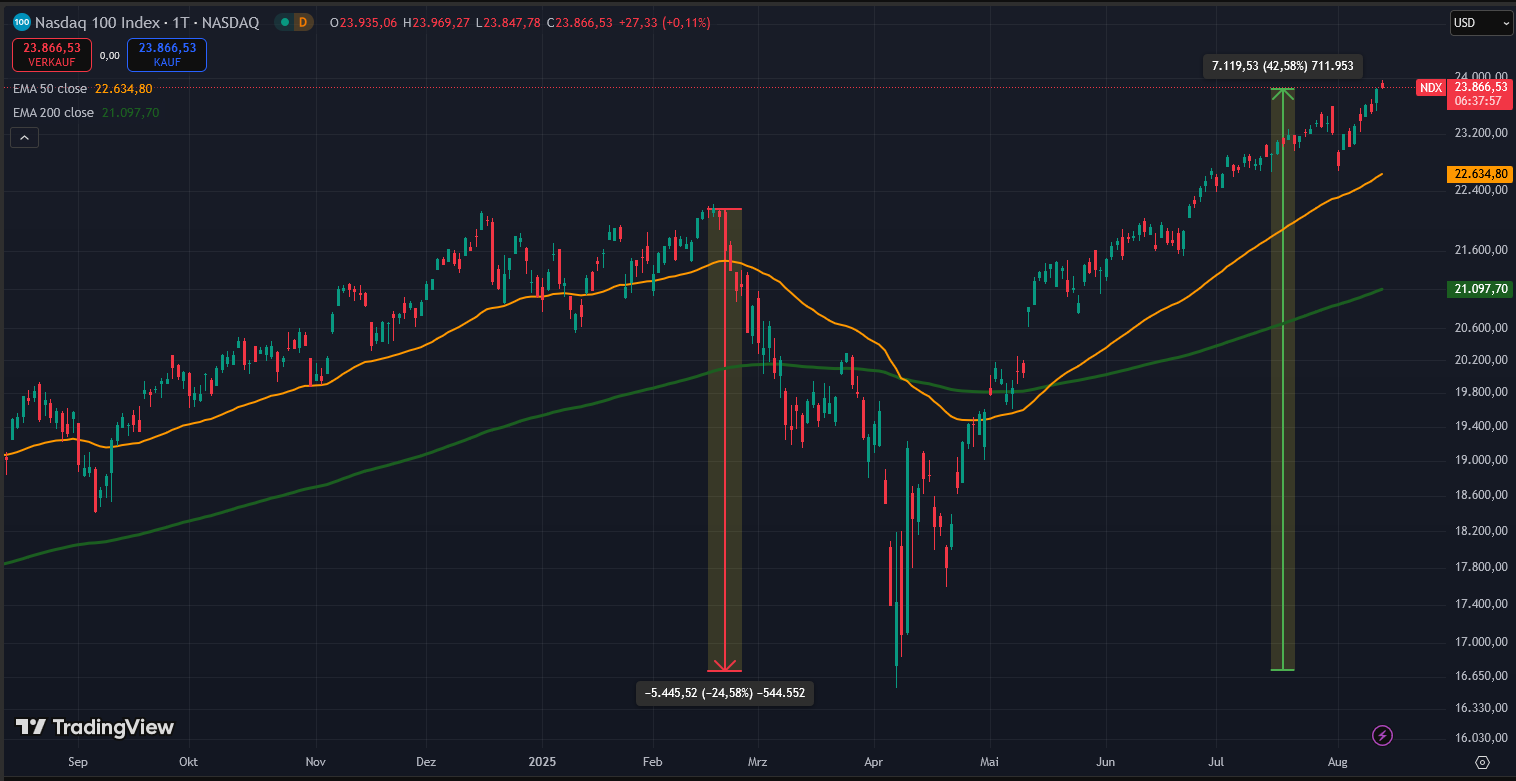The image size is (1516, 781).
Task: Select the EMA 50 close indicator legend
Action: click(50, 89)
